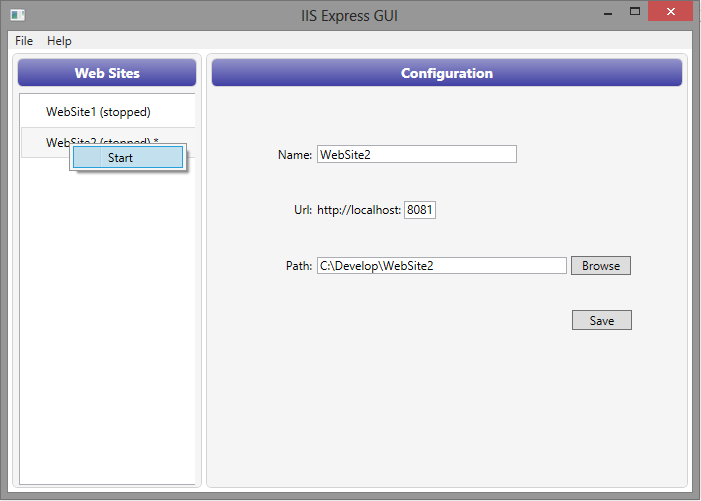Choose Start in the context menu
The width and height of the screenshot is (701, 501).
point(128,157)
